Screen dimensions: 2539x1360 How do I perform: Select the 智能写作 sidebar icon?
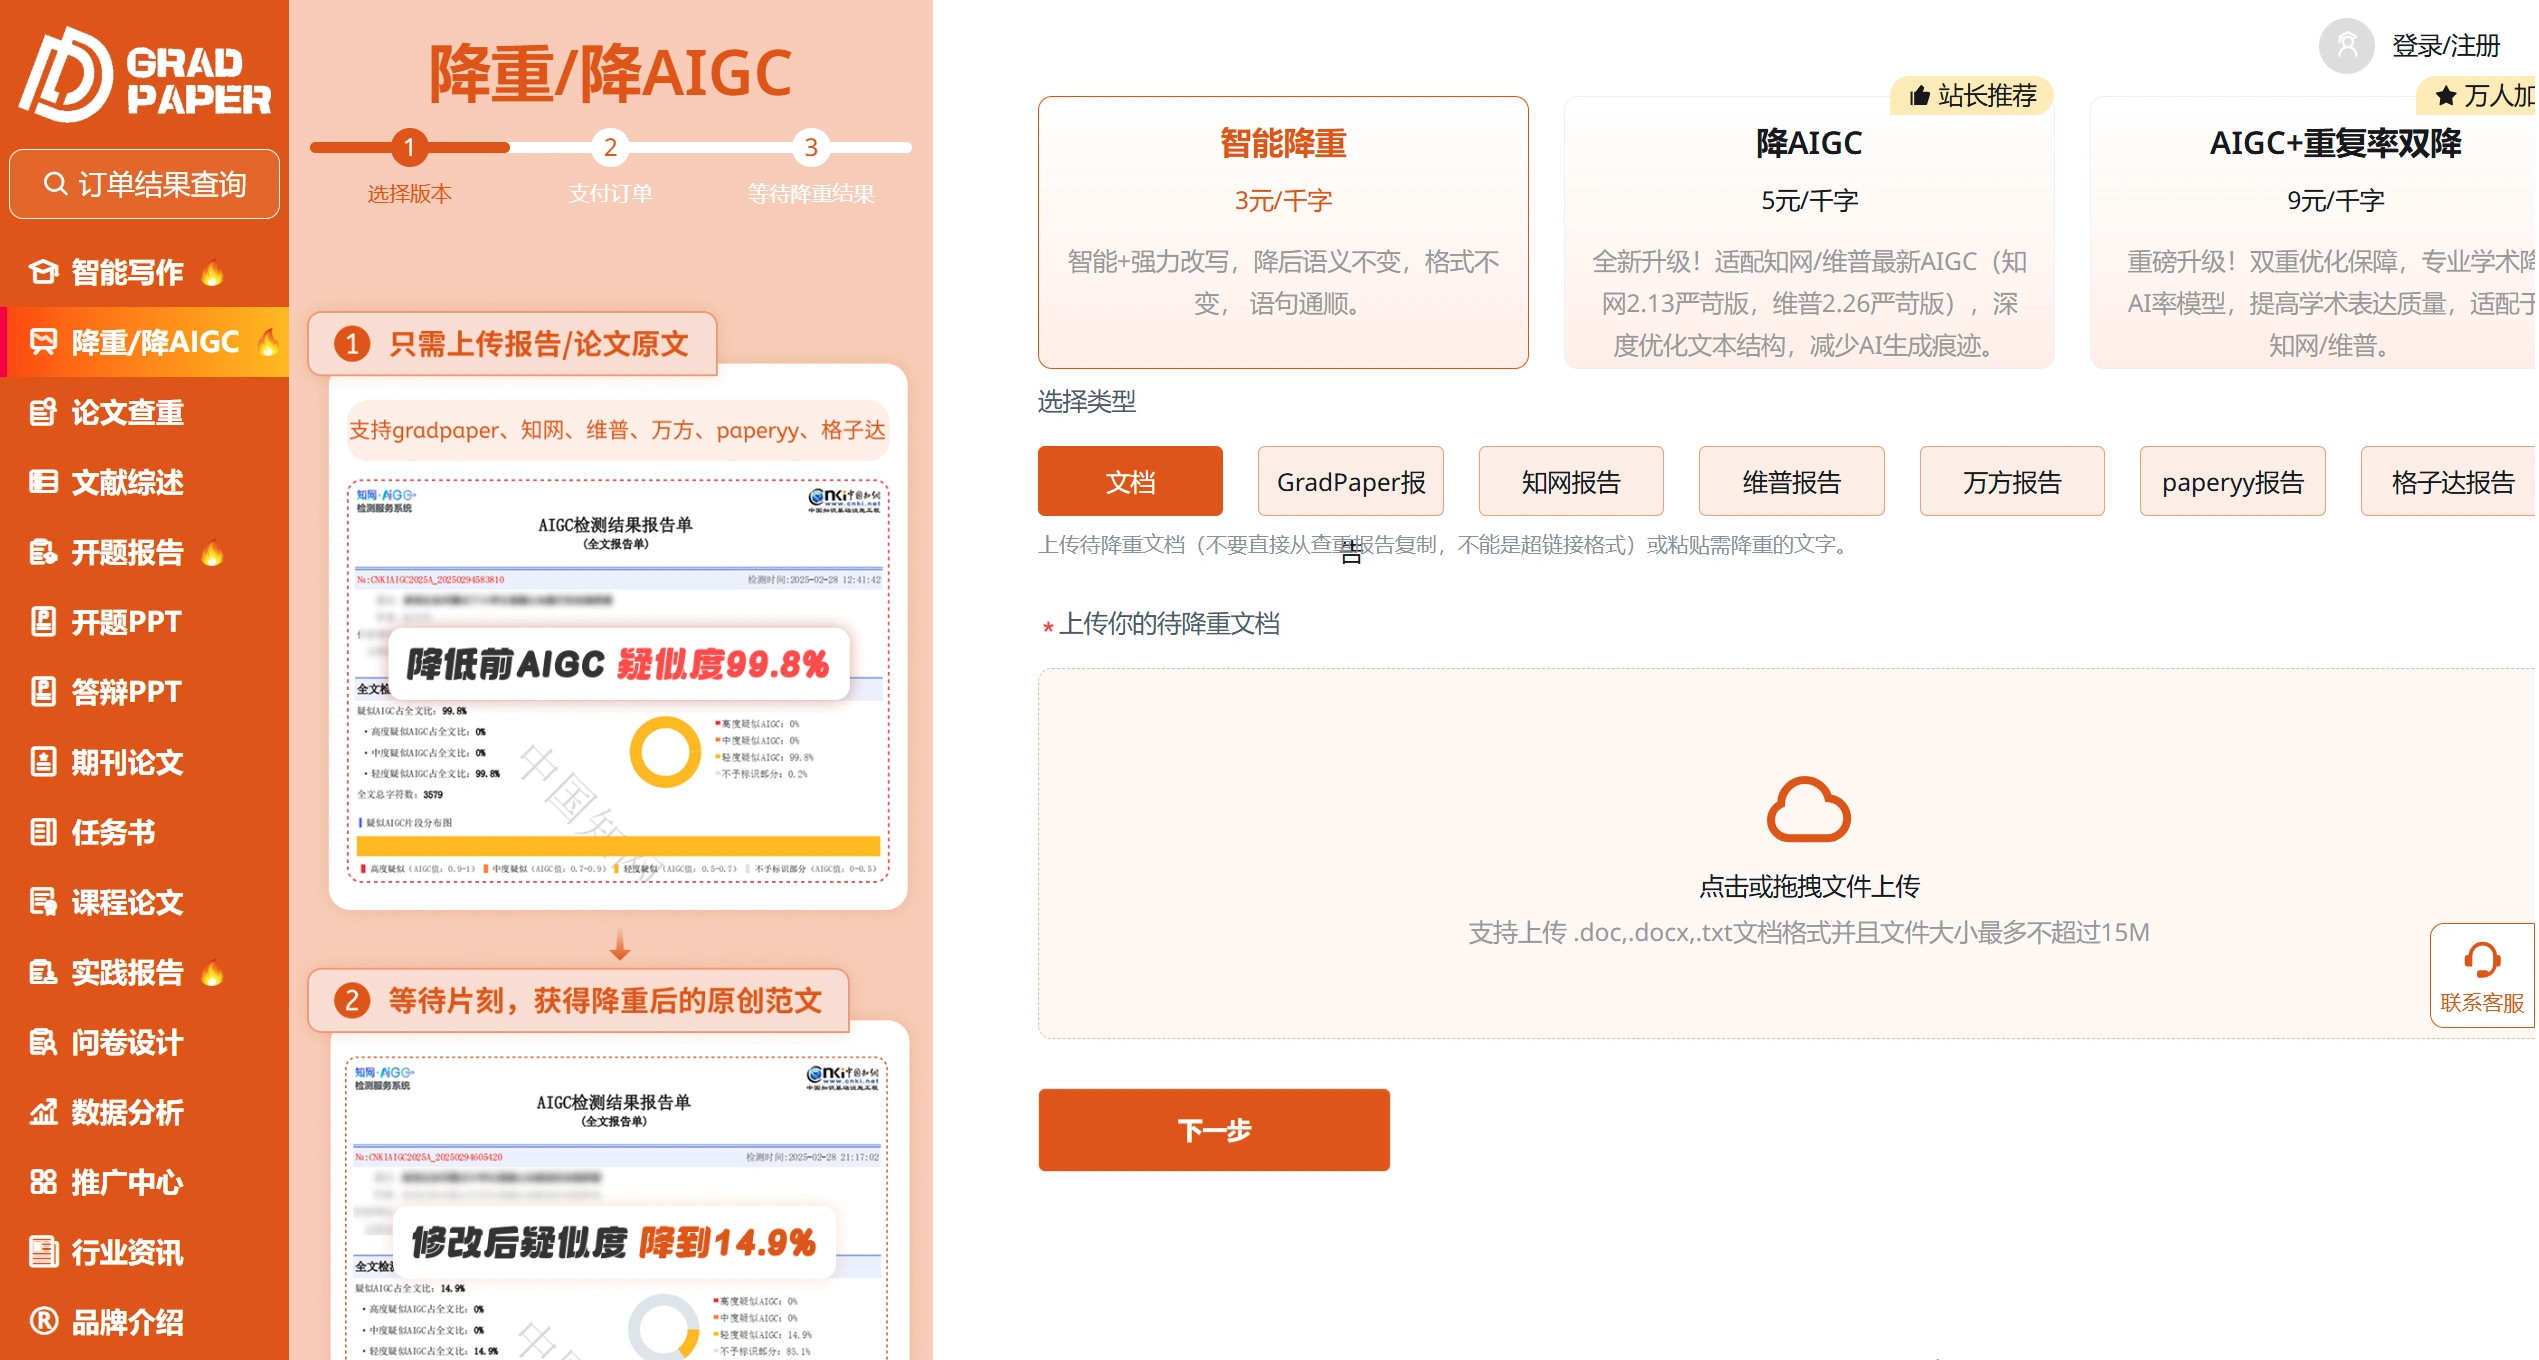(x=42, y=272)
